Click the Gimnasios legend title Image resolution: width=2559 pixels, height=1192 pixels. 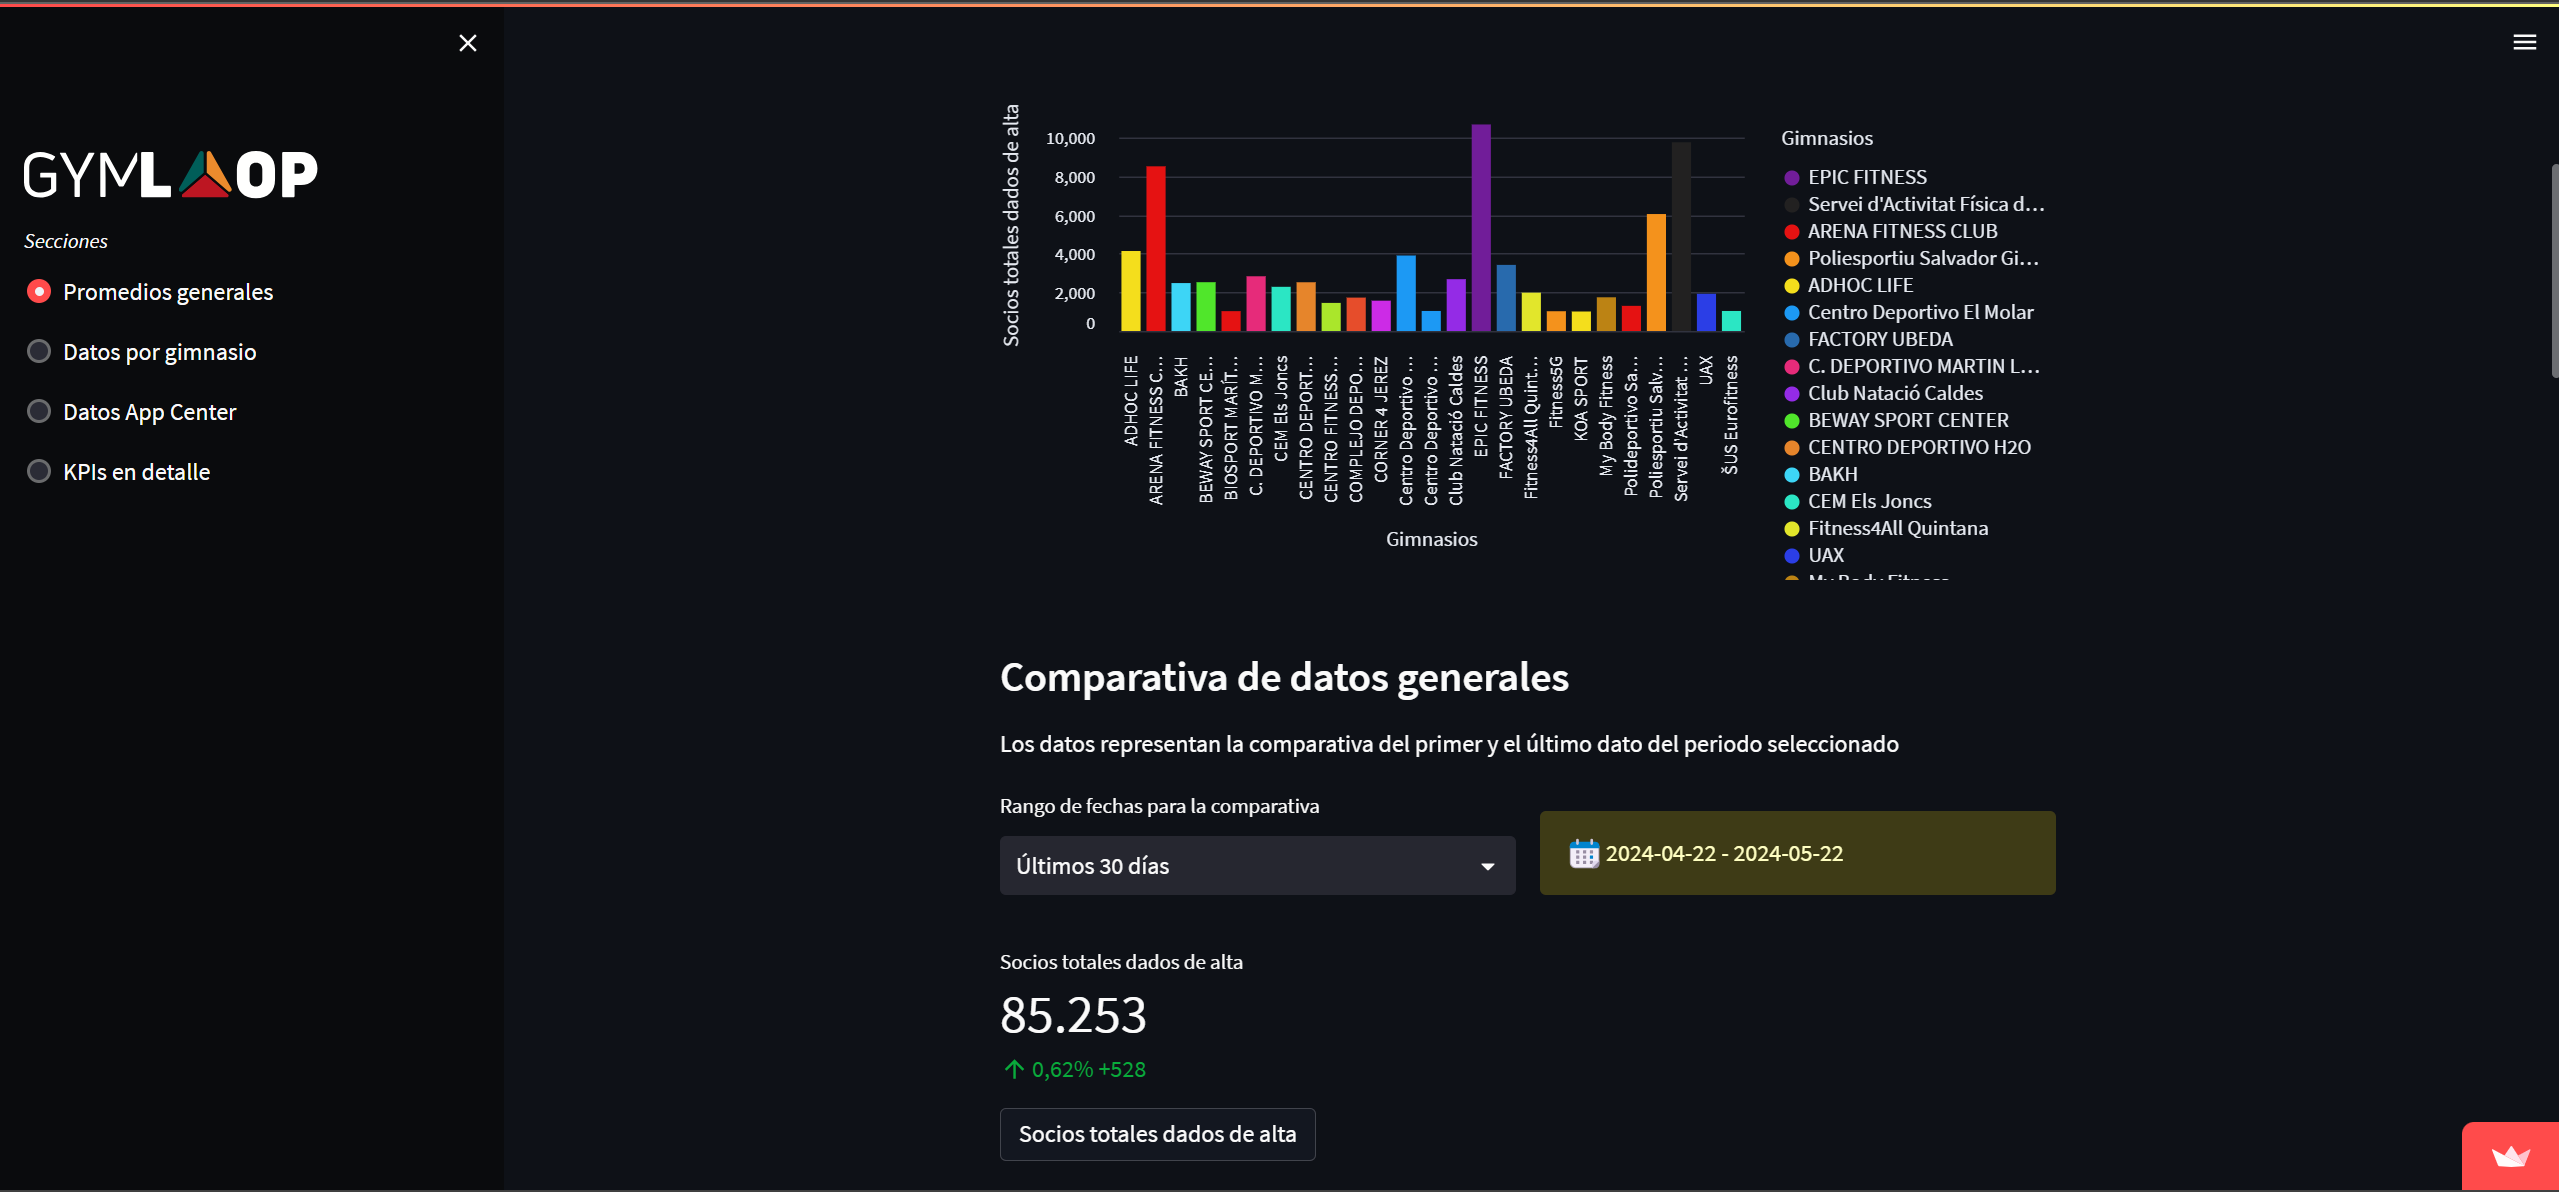[1827, 138]
